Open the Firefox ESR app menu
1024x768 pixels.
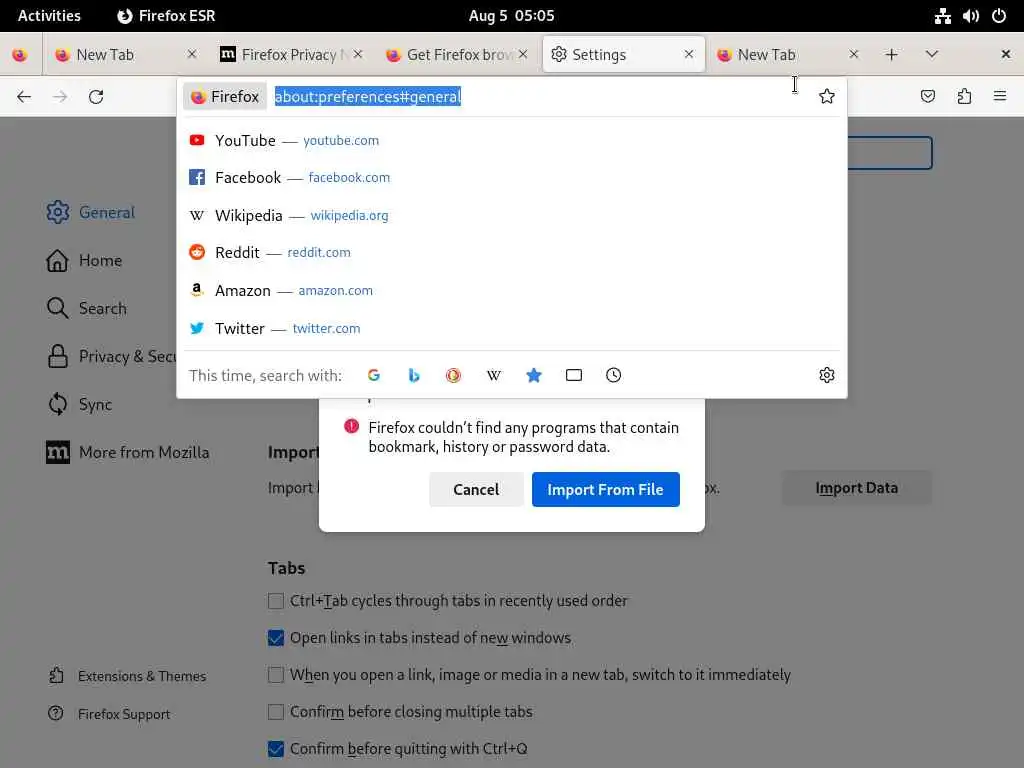point(167,16)
